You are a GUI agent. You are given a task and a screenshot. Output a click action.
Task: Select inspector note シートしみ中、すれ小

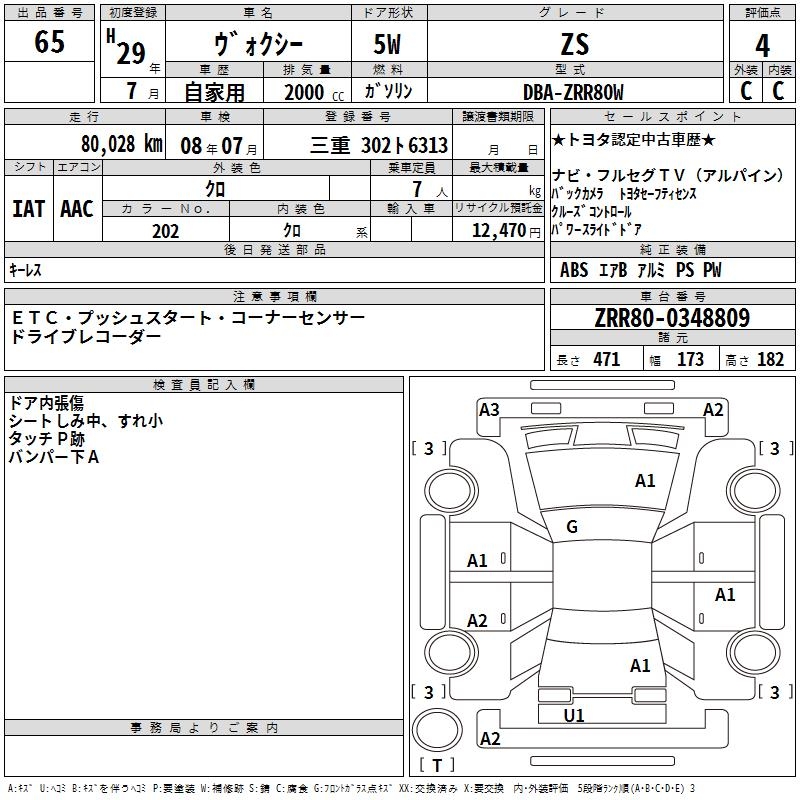[x=86, y=421]
